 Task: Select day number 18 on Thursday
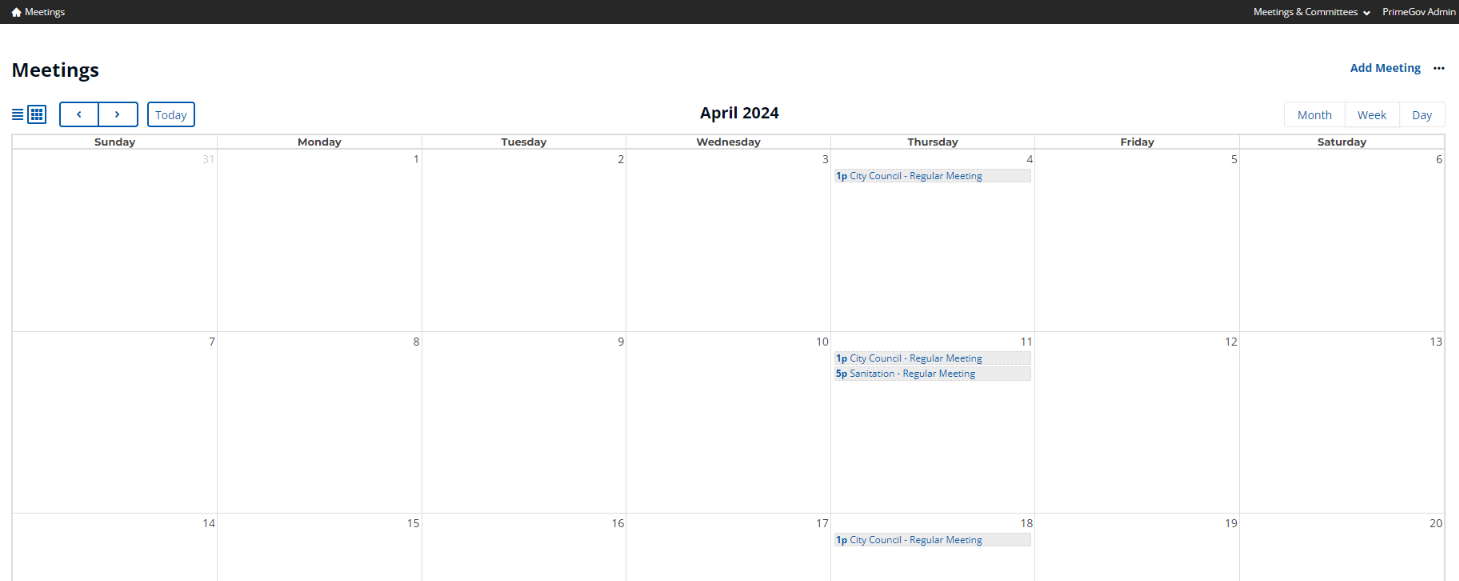(1026, 523)
